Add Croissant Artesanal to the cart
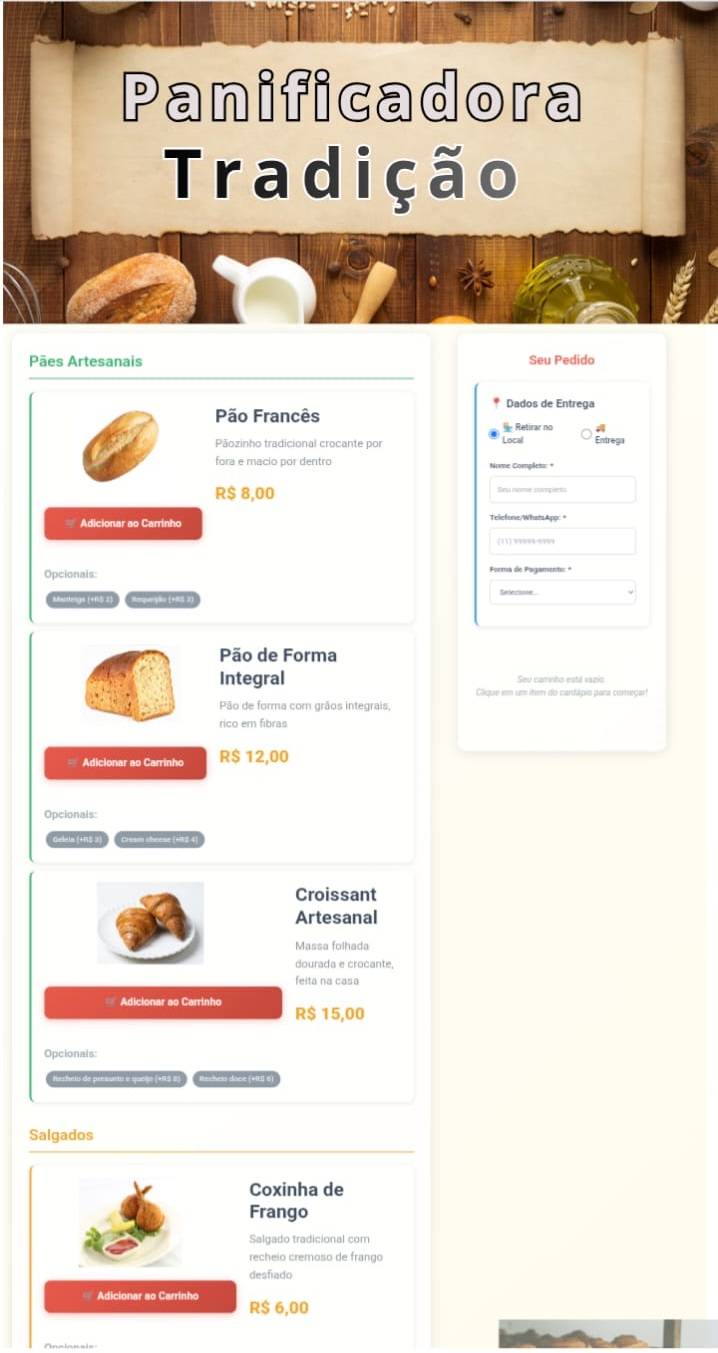 click(163, 1002)
